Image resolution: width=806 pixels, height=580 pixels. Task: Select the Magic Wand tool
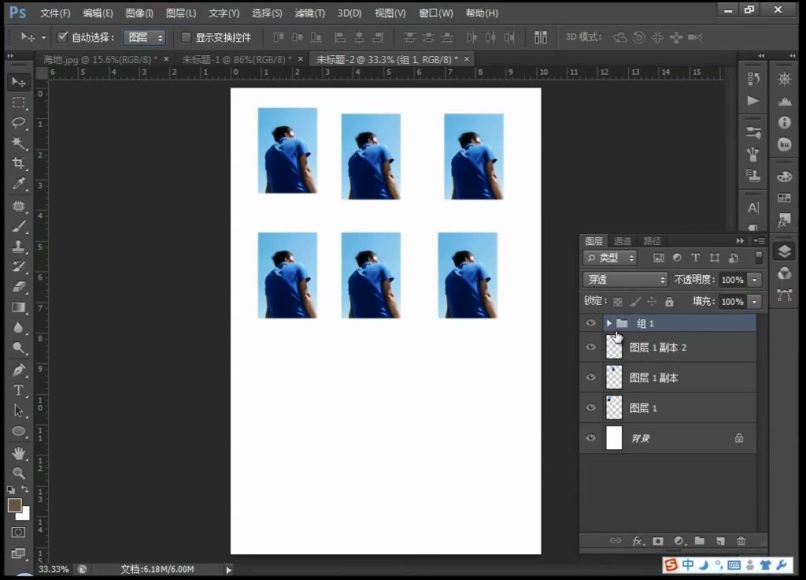point(19,143)
